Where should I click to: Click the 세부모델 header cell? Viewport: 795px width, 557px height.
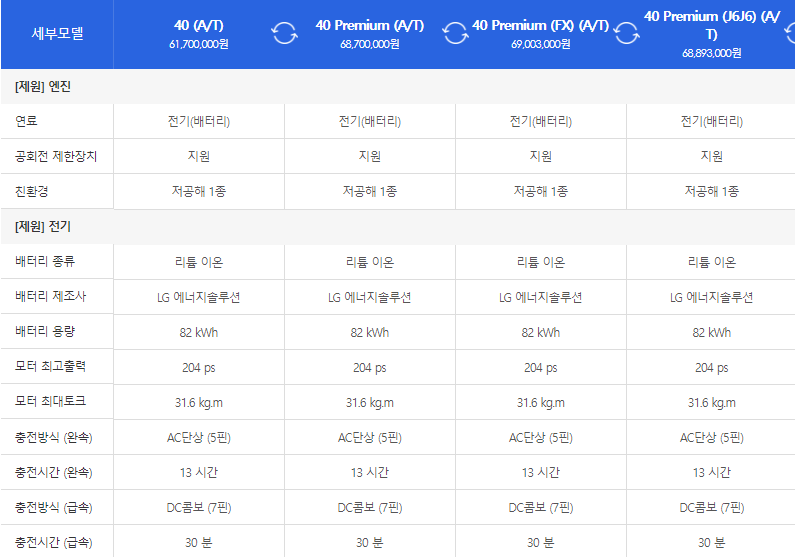(x=57, y=33)
